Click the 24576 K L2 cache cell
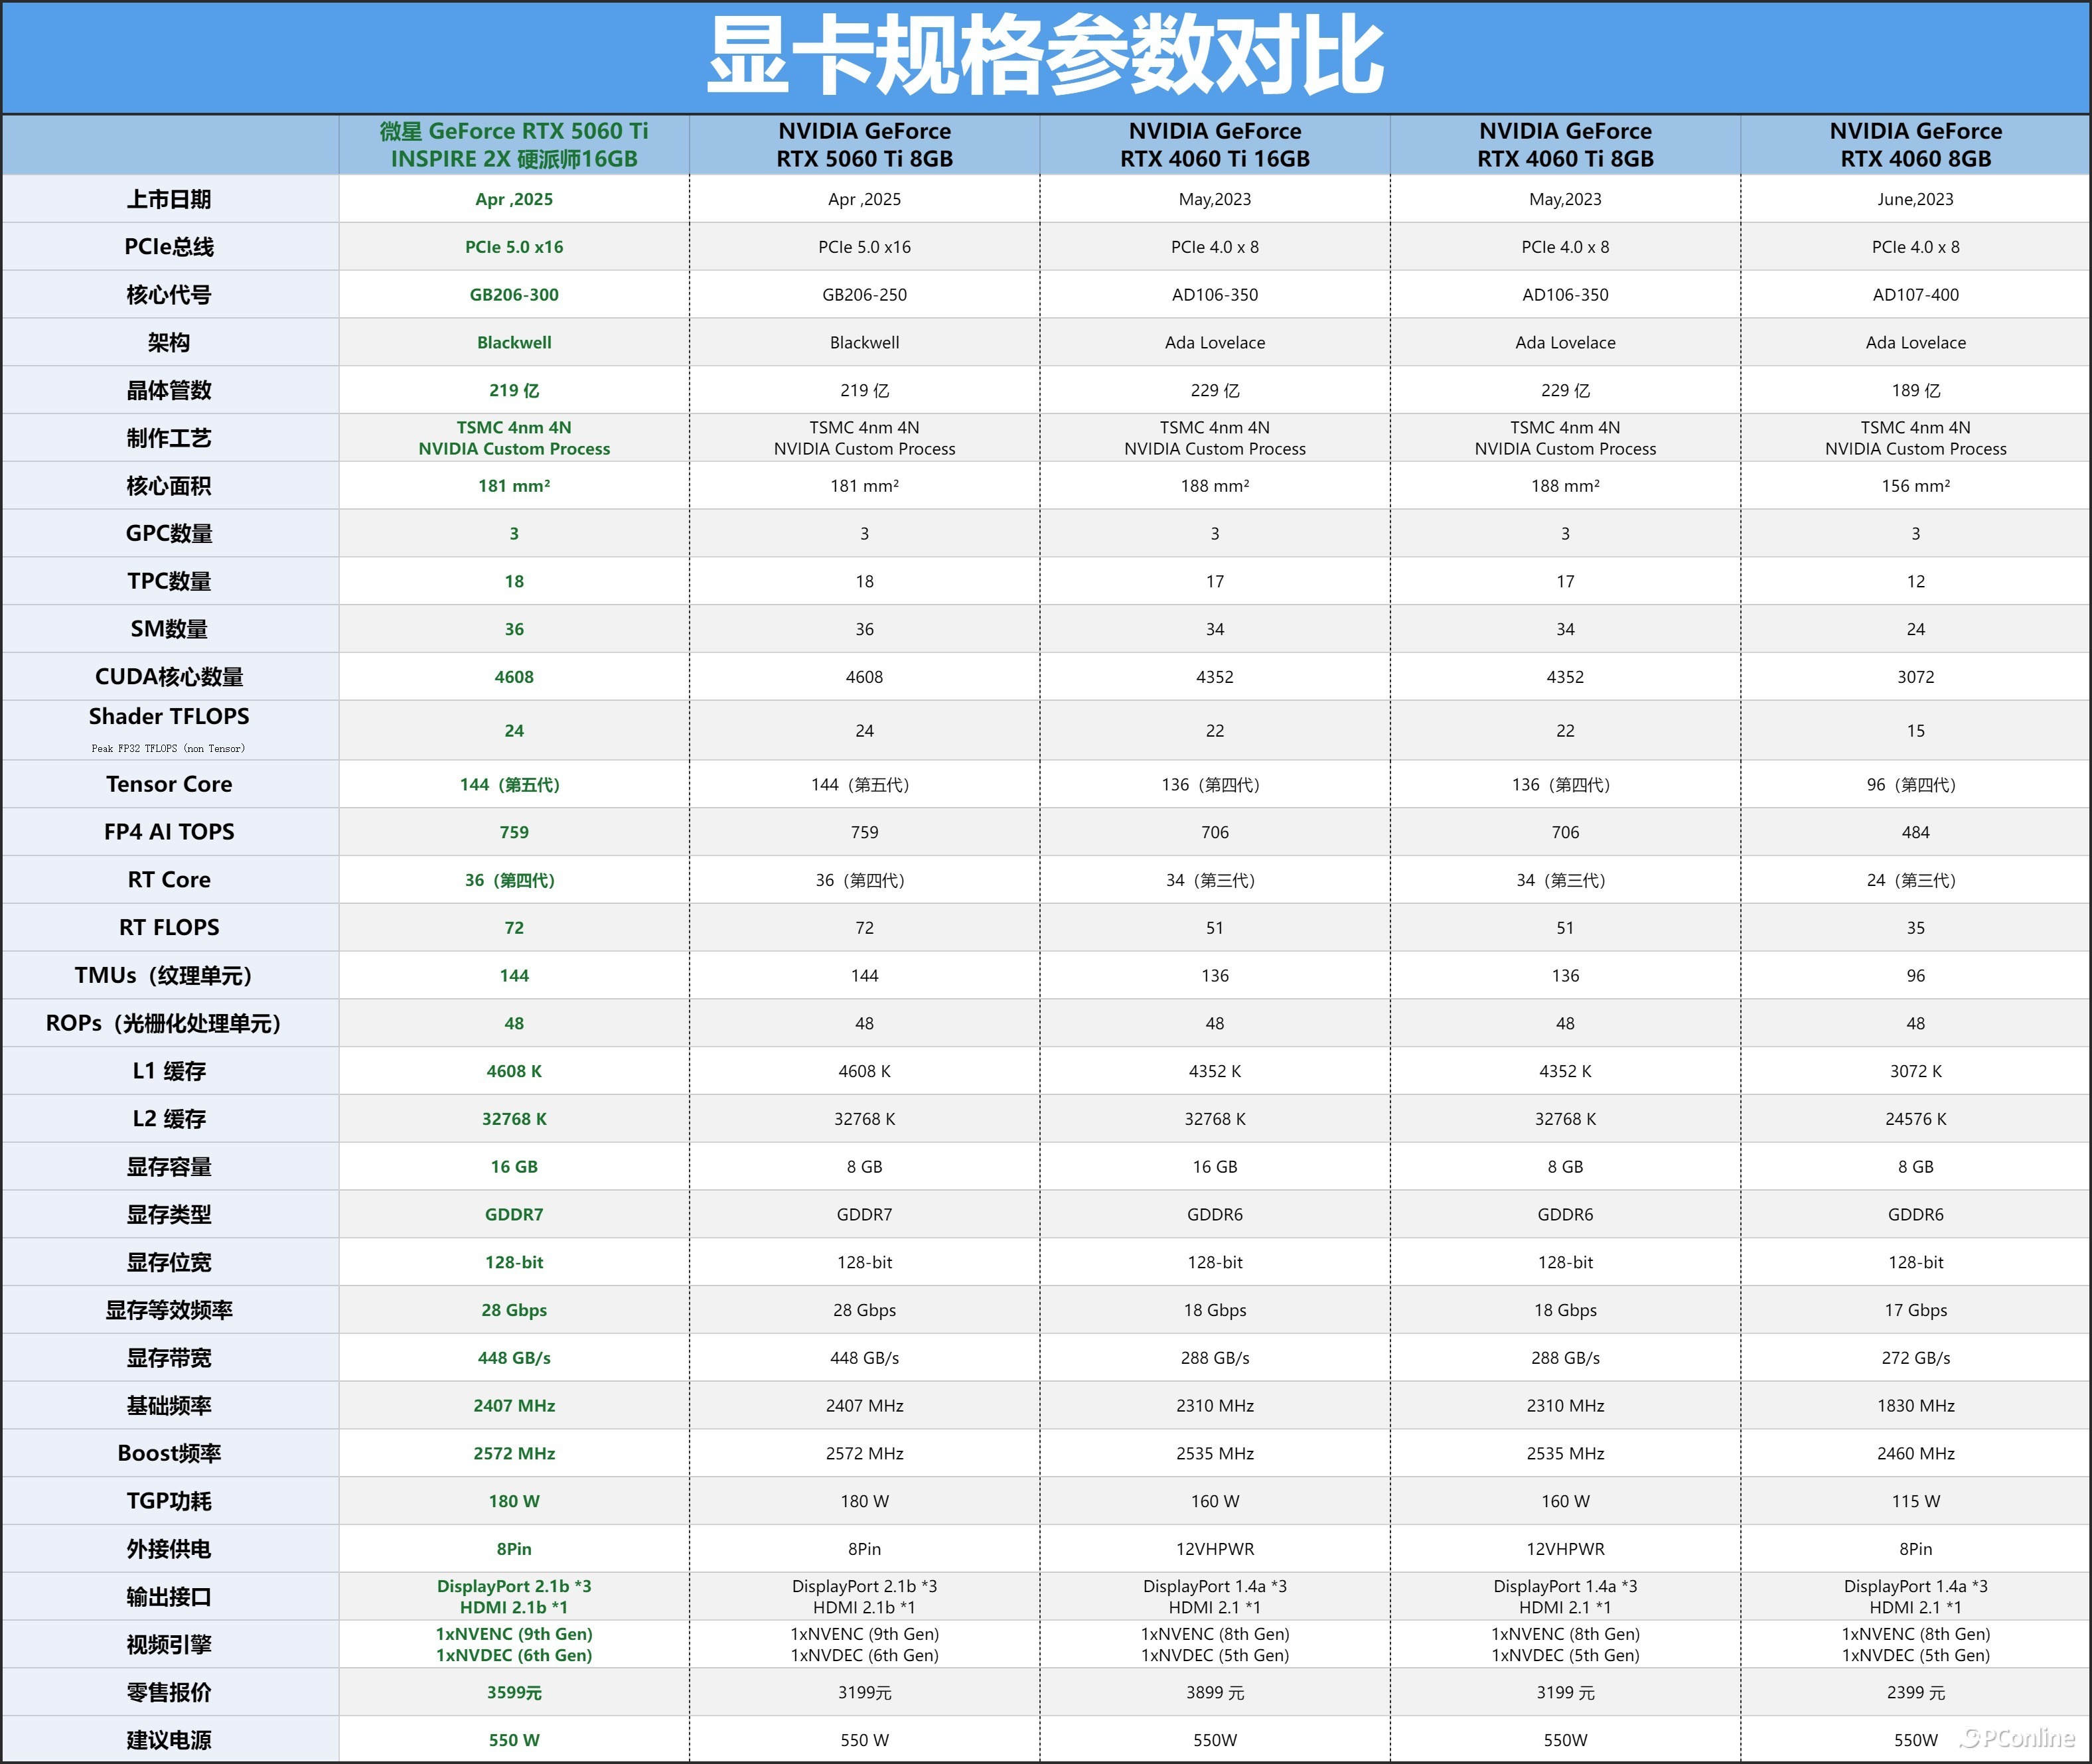 tap(1915, 1119)
